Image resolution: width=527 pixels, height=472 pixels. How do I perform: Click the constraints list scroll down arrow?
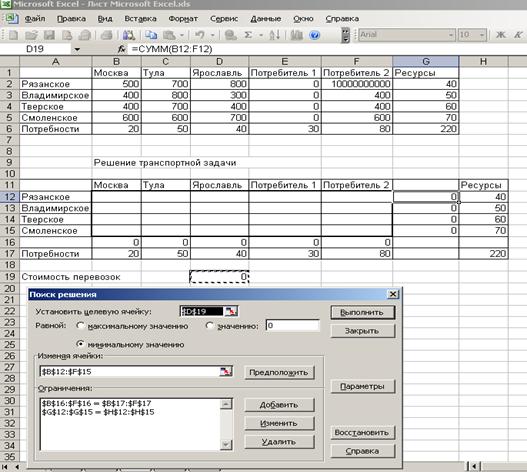226,445
